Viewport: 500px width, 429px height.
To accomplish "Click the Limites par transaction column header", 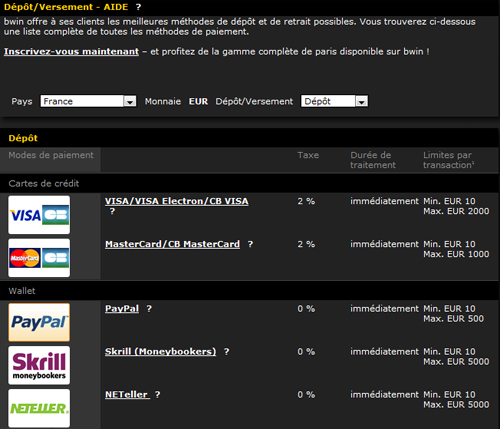I will (x=449, y=160).
